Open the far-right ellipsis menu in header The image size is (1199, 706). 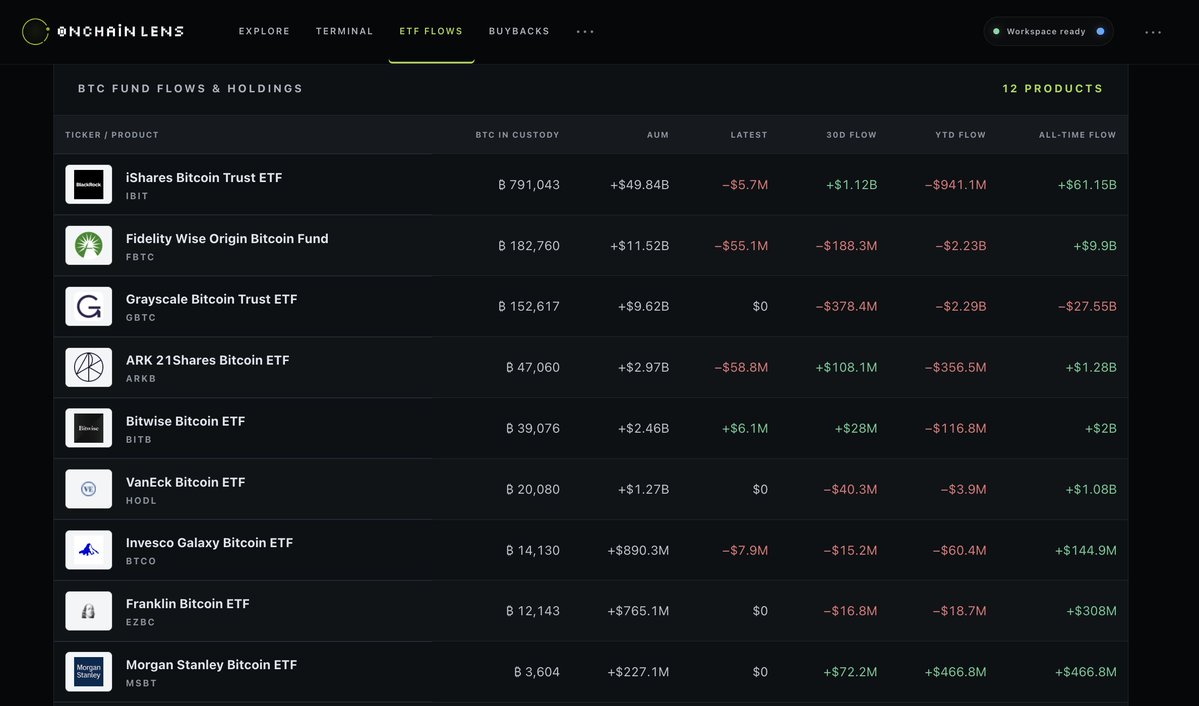click(x=1153, y=32)
